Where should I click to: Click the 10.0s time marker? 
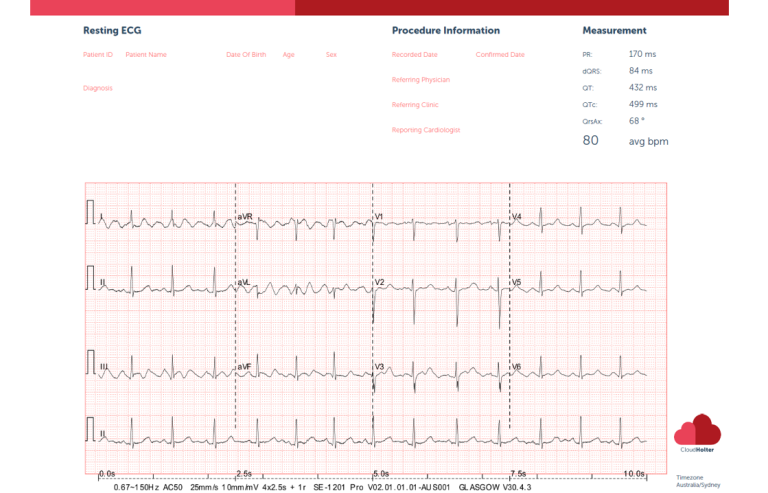635,472
